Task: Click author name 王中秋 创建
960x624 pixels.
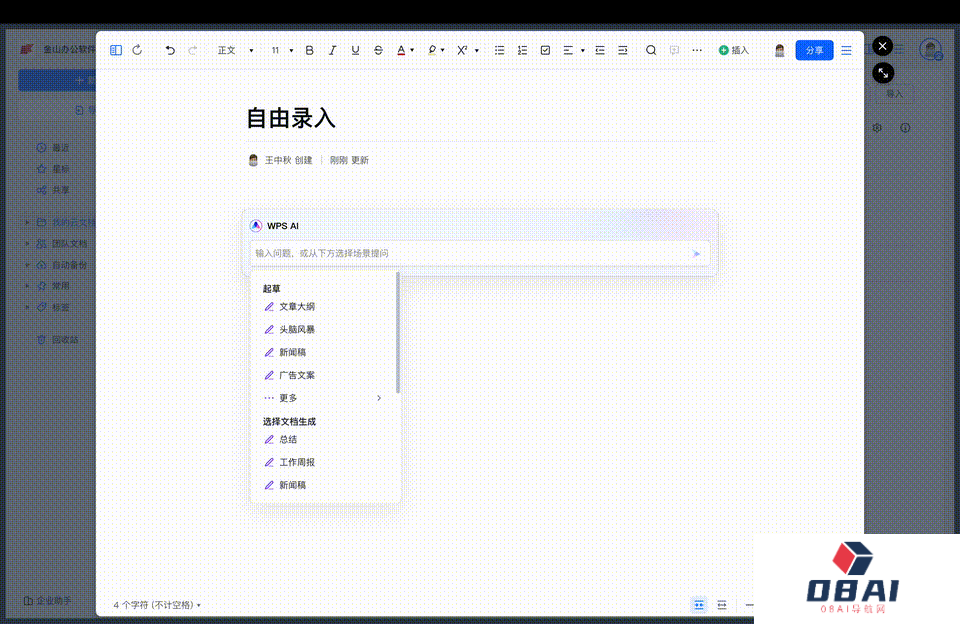Action: pyautogui.click(x=288, y=160)
